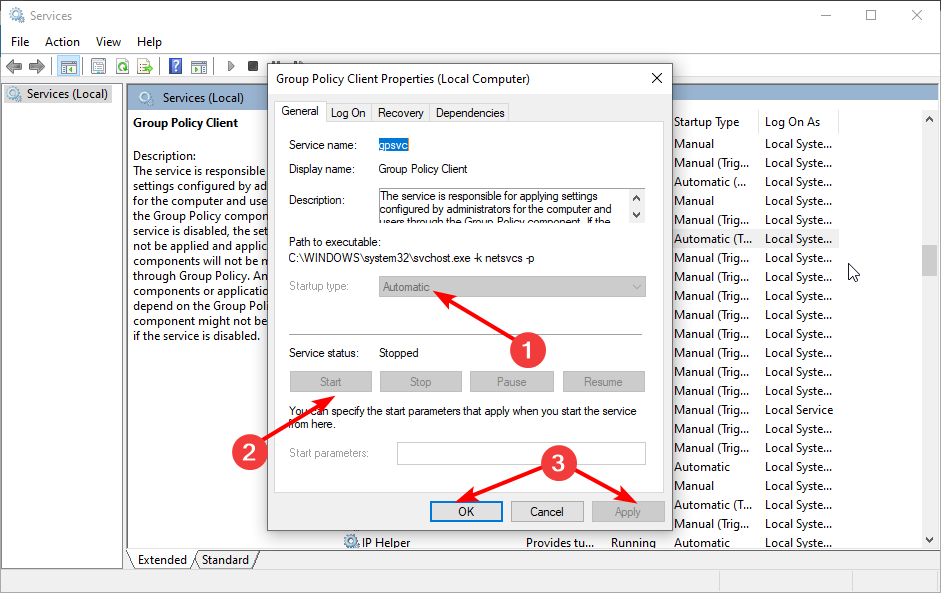Click the "Provides tu..." description cell

tap(560, 543)
